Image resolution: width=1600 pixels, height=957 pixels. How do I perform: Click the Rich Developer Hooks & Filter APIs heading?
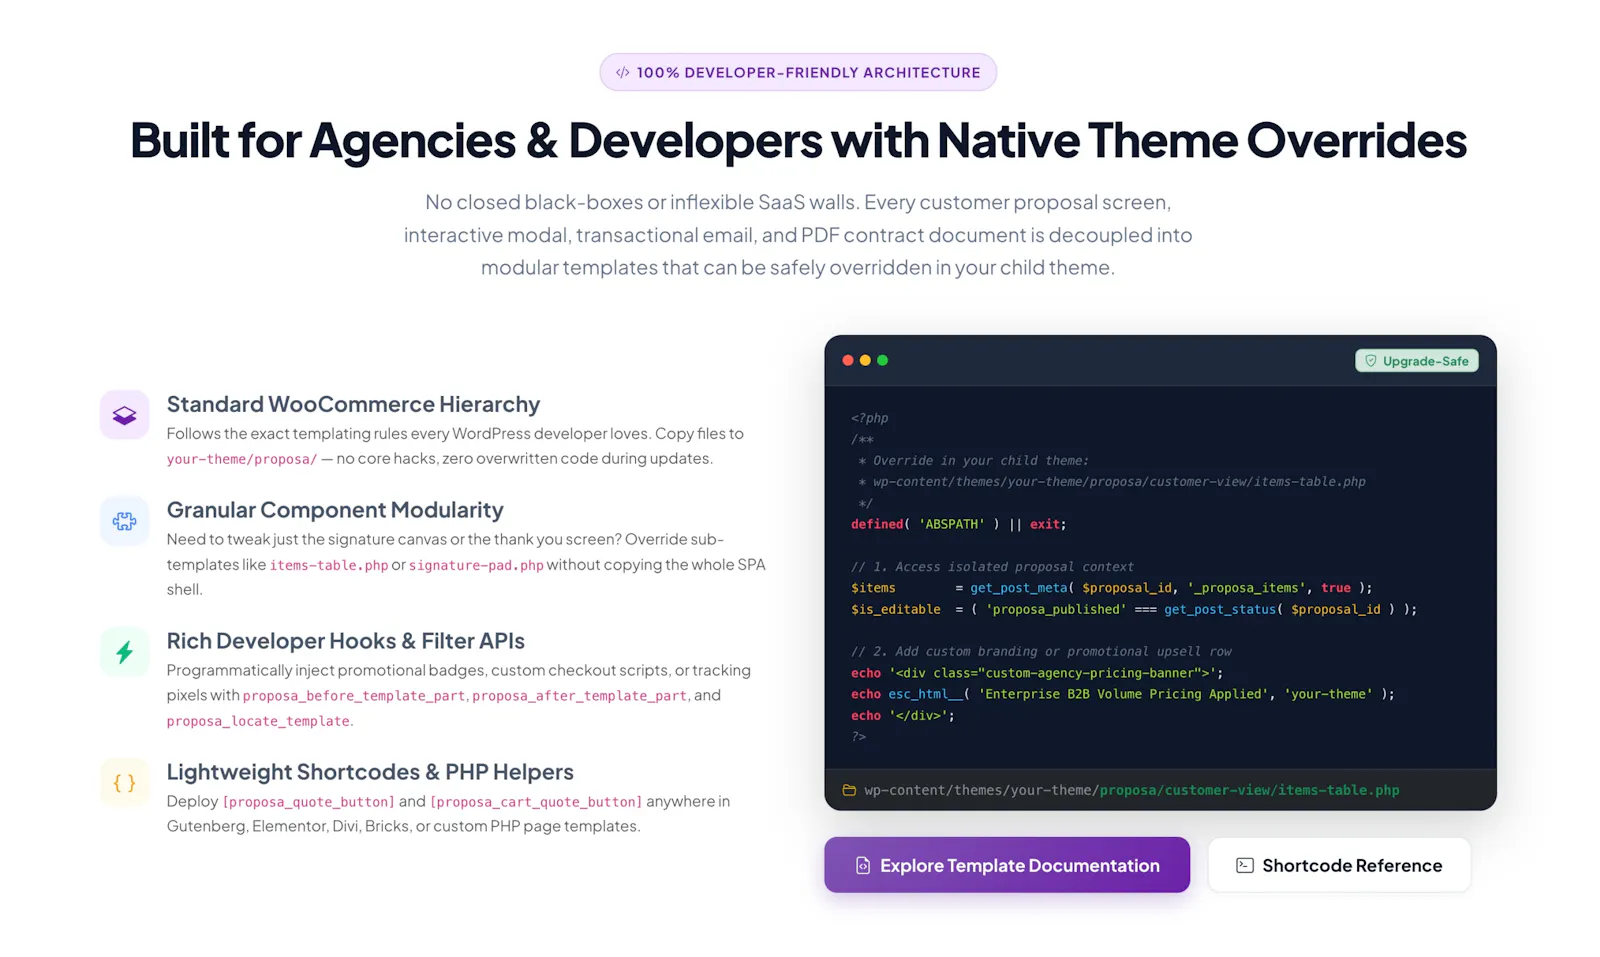(345, 641)
